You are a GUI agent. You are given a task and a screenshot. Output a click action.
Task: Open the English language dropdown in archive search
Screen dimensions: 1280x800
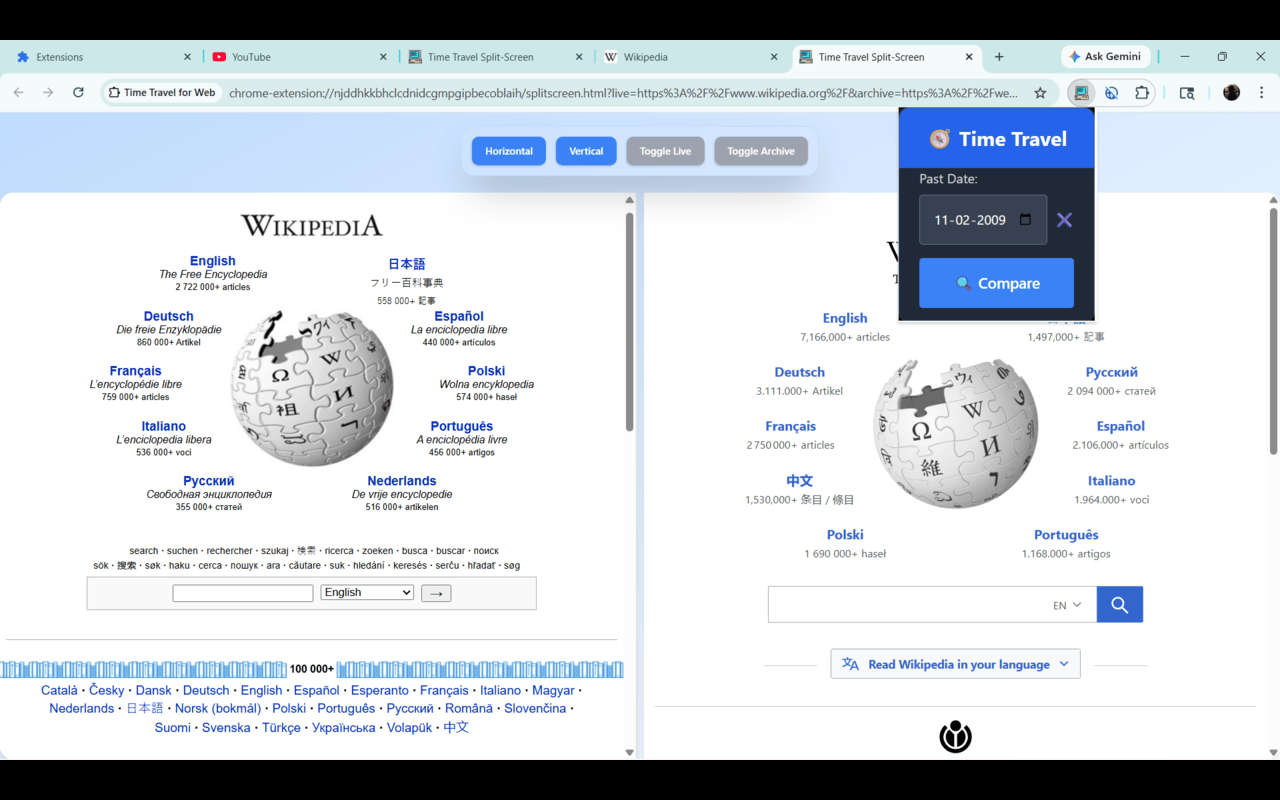point(367,593)
